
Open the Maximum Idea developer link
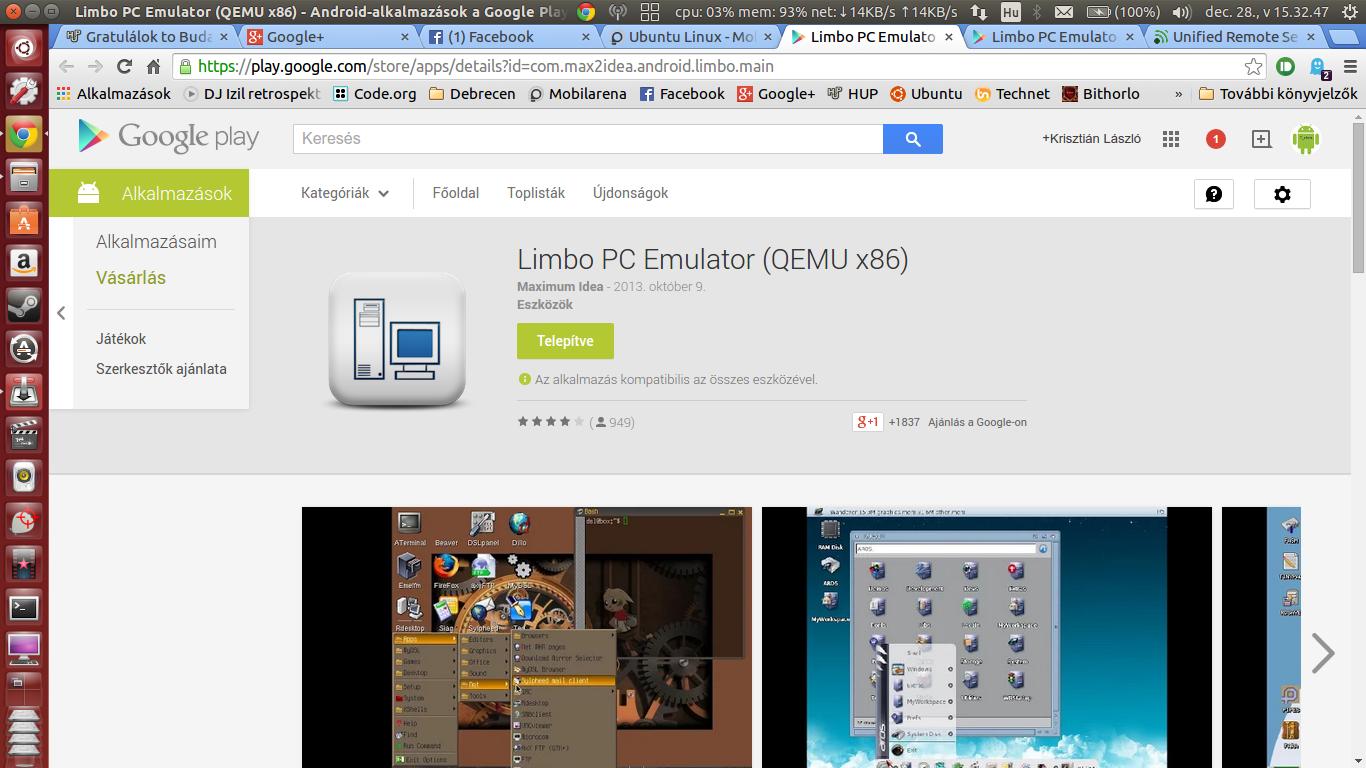click(x=560, y=287)
